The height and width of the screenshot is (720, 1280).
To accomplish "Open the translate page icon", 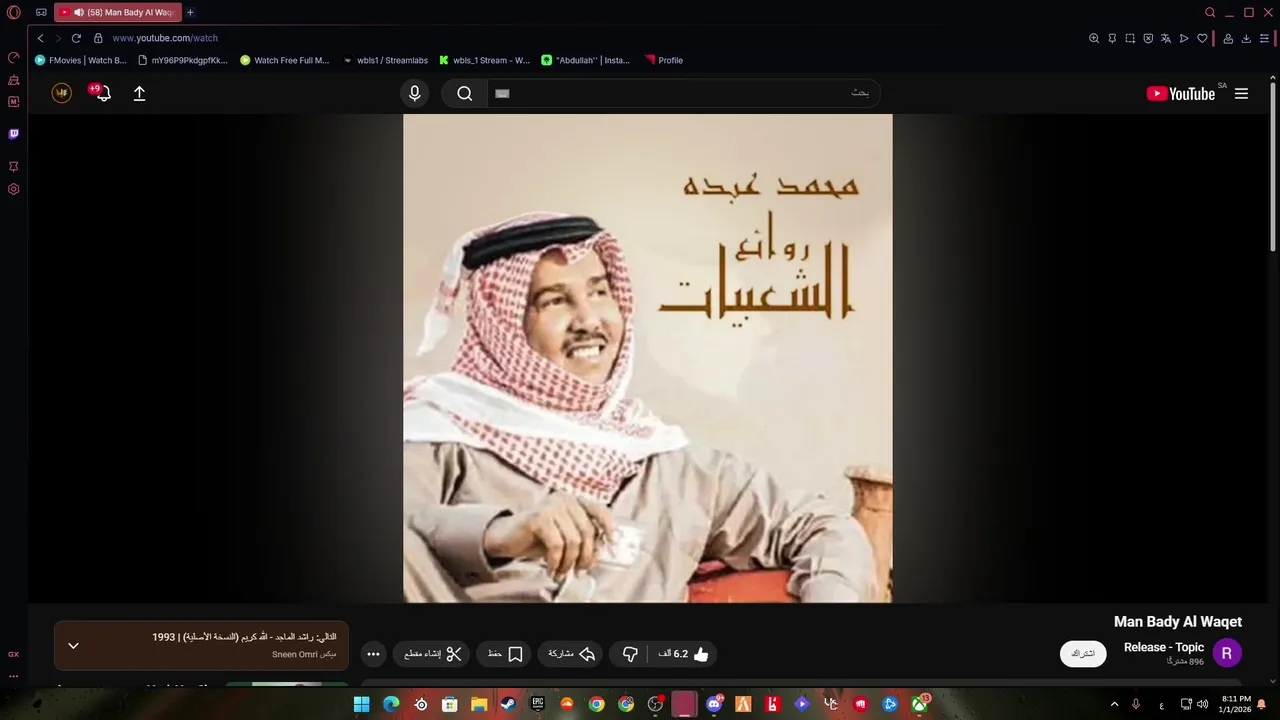I will [x=1166, y=38].
